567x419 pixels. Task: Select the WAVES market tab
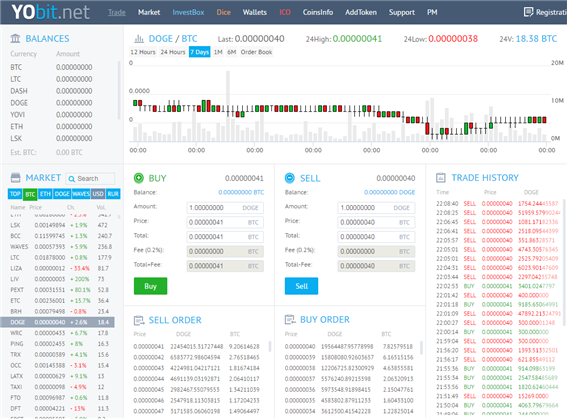tap(81, 194)
